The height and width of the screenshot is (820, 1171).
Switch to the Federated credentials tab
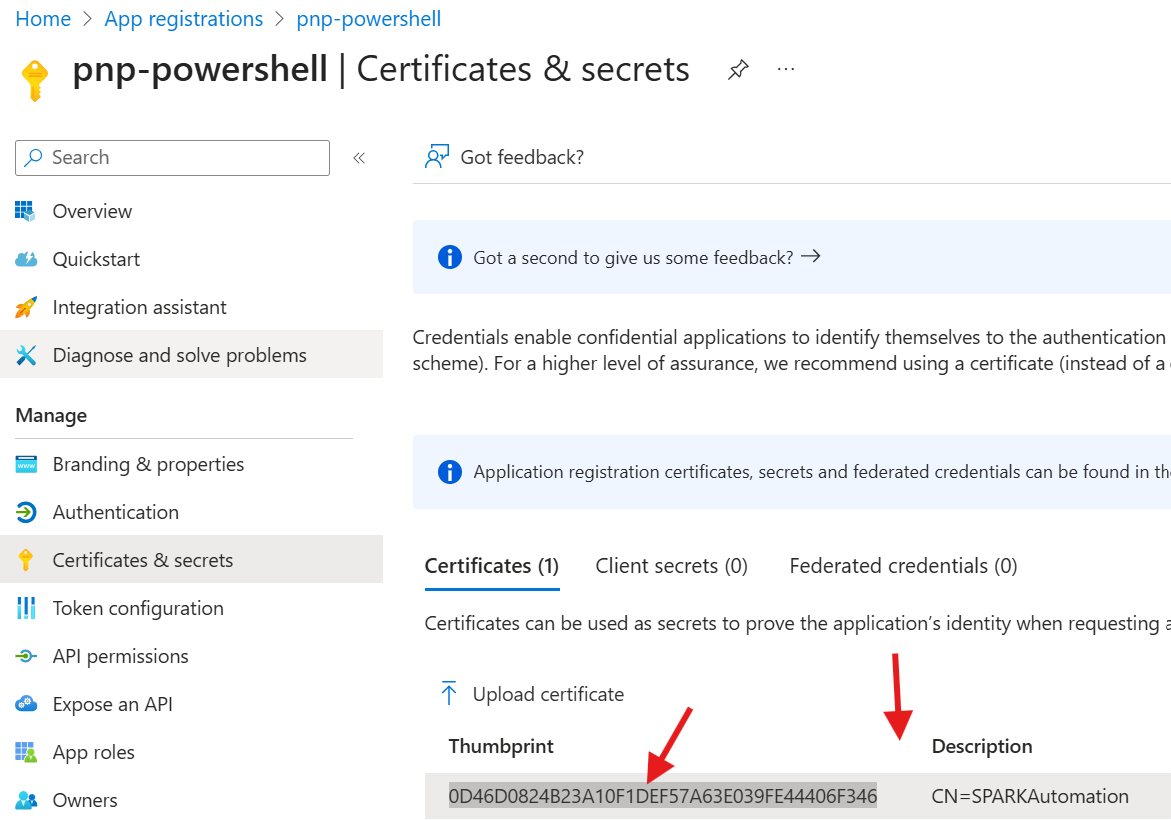[903, 566]
